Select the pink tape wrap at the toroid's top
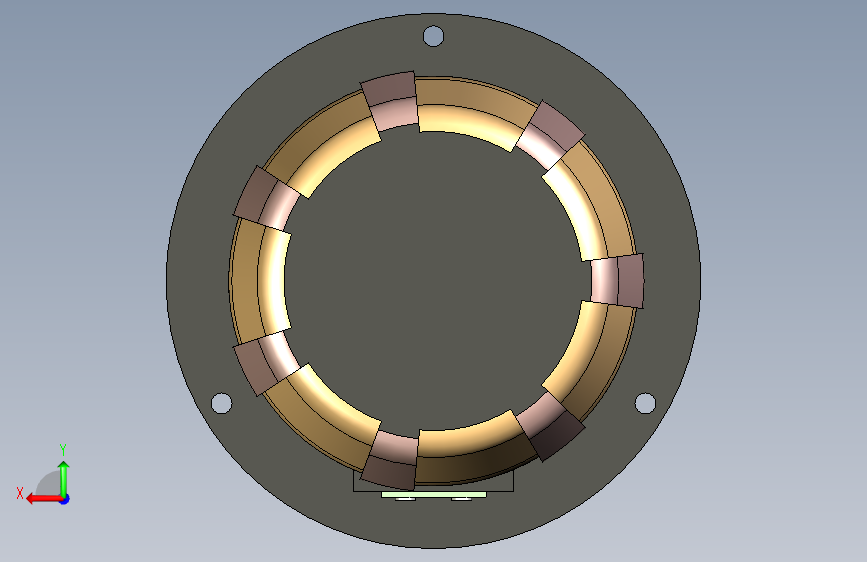Image resolution: width=867 pixels, height=562 pixels. pos(390,101)
